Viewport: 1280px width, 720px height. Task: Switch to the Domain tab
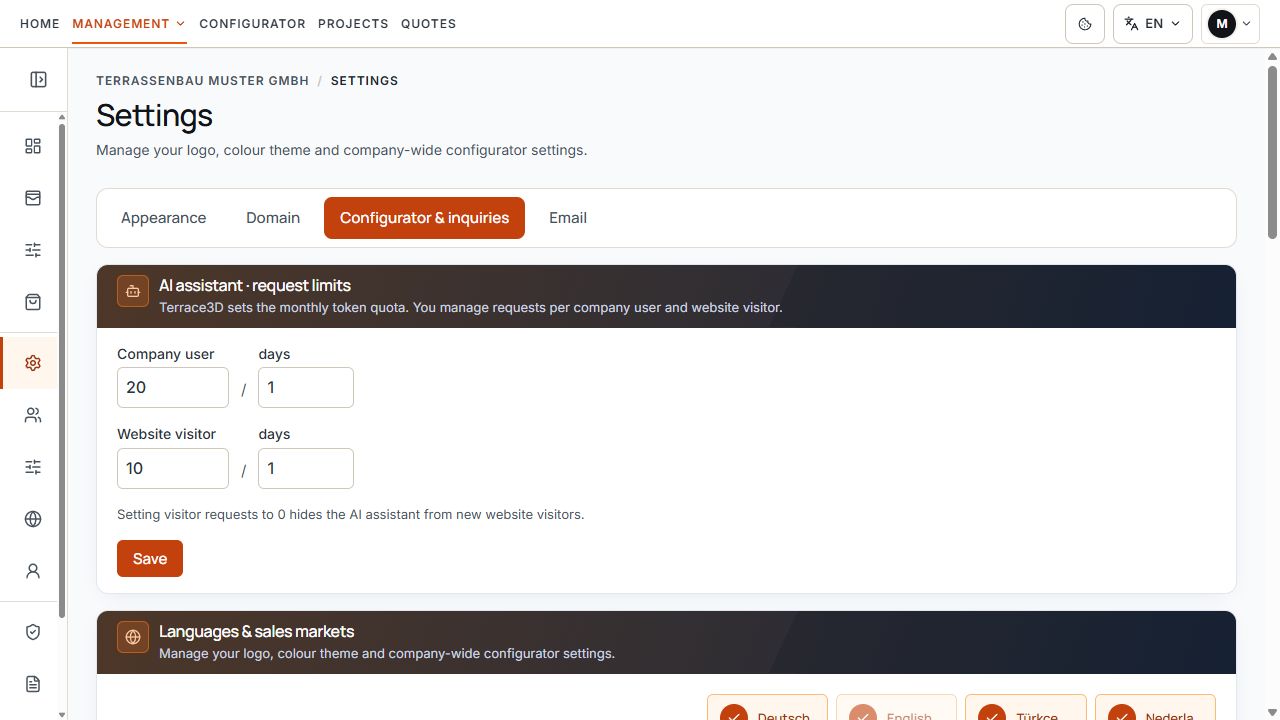(x=273, y=218)
